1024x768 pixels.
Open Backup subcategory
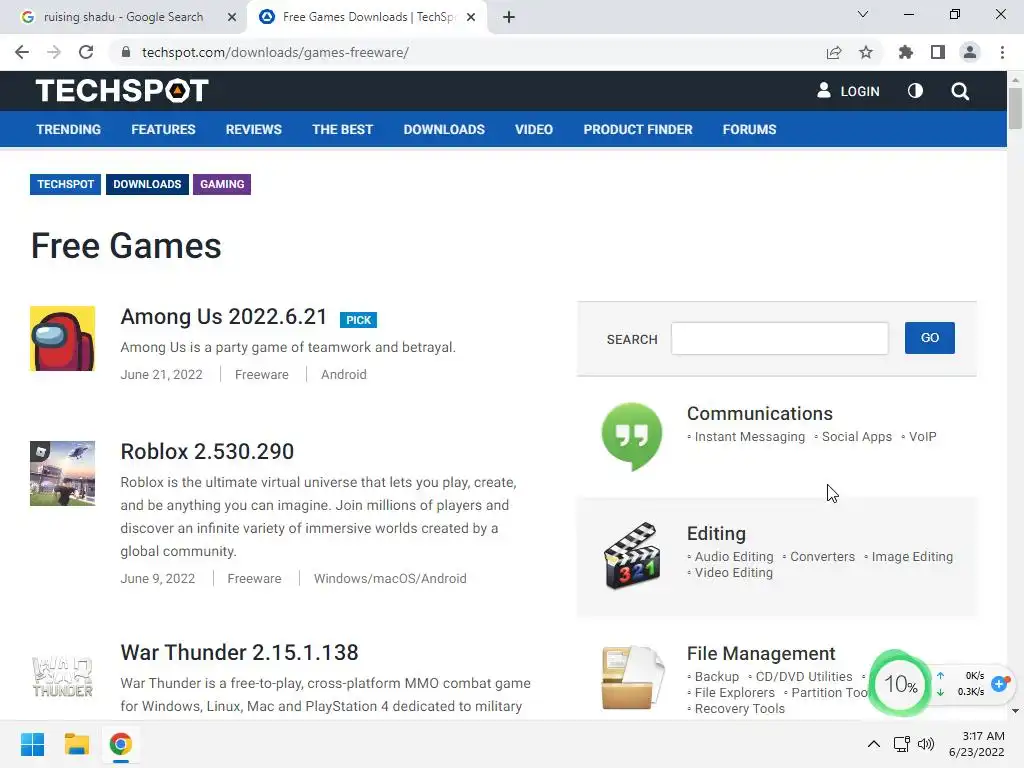pyautogui.click(x=716, y=677)
